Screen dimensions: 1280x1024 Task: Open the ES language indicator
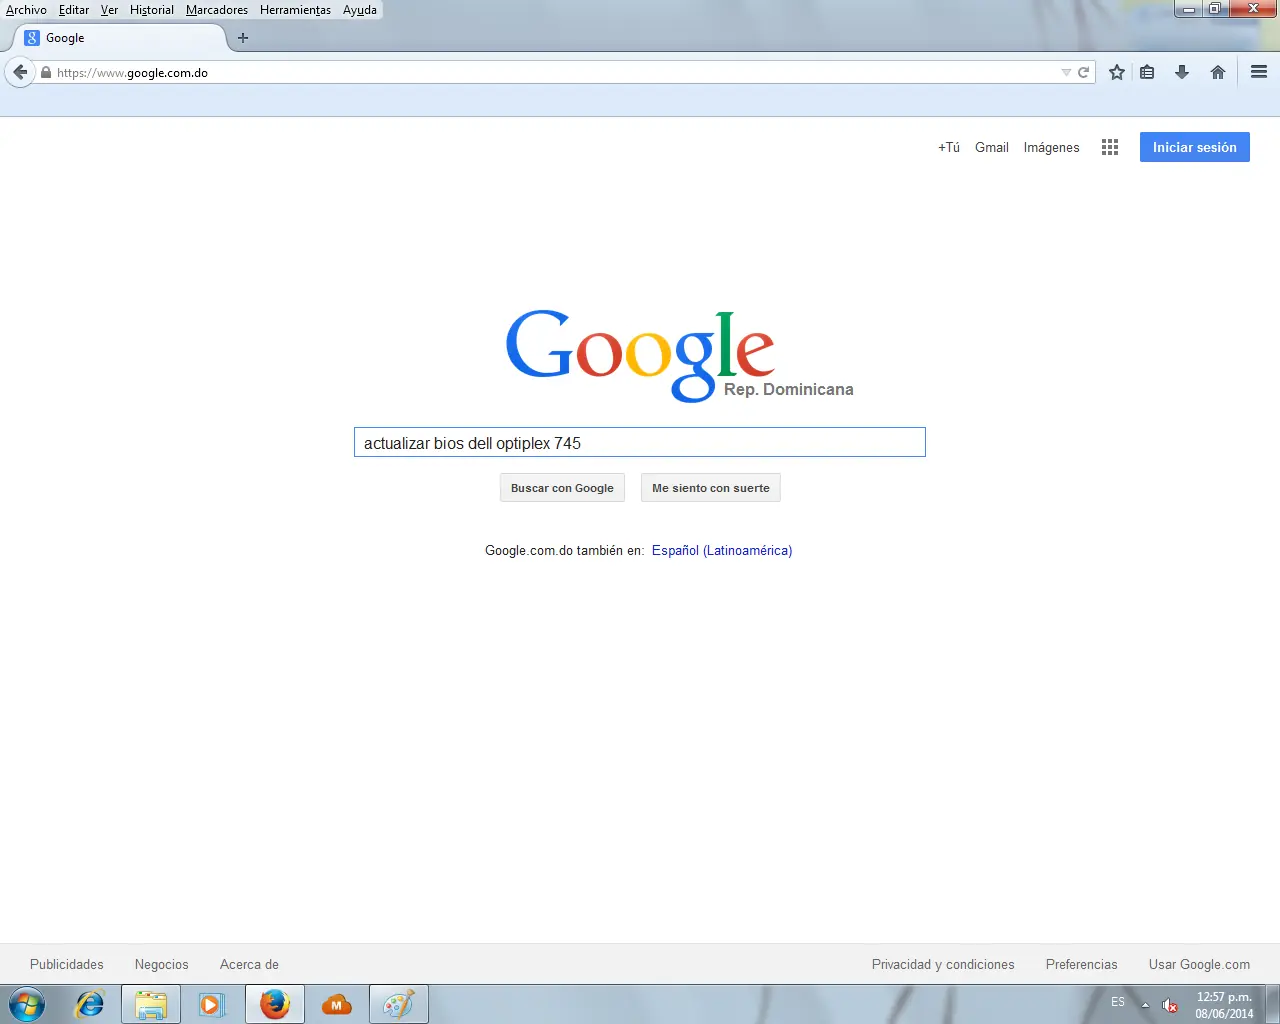pyautogui.click(x=1118, y=1002)
